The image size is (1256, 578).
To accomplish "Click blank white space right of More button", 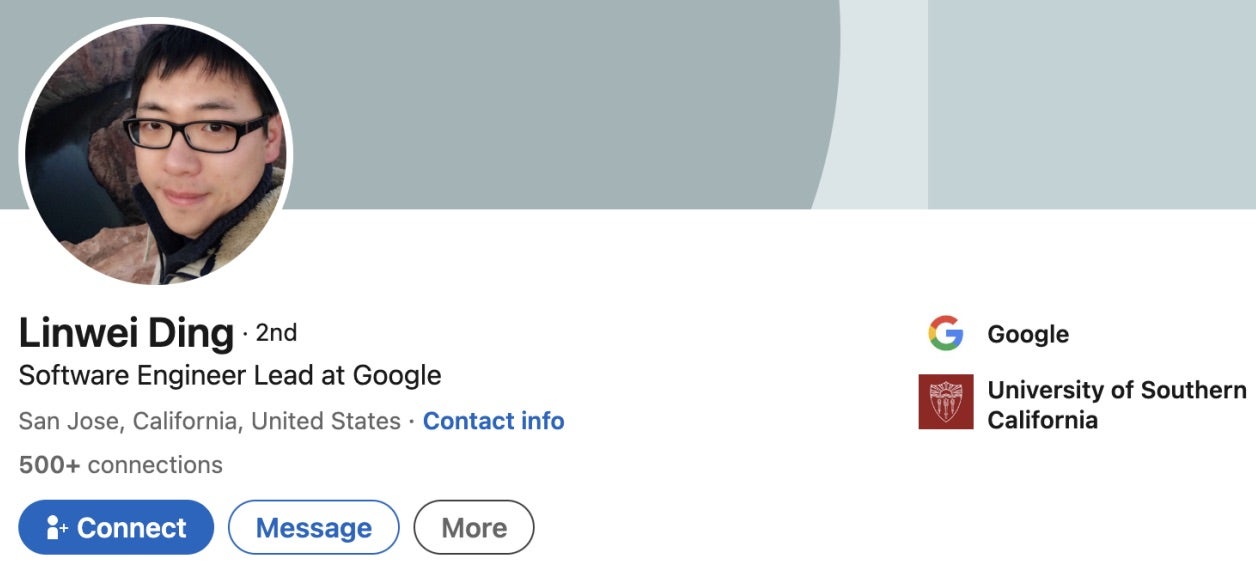I will click(720, 528).
